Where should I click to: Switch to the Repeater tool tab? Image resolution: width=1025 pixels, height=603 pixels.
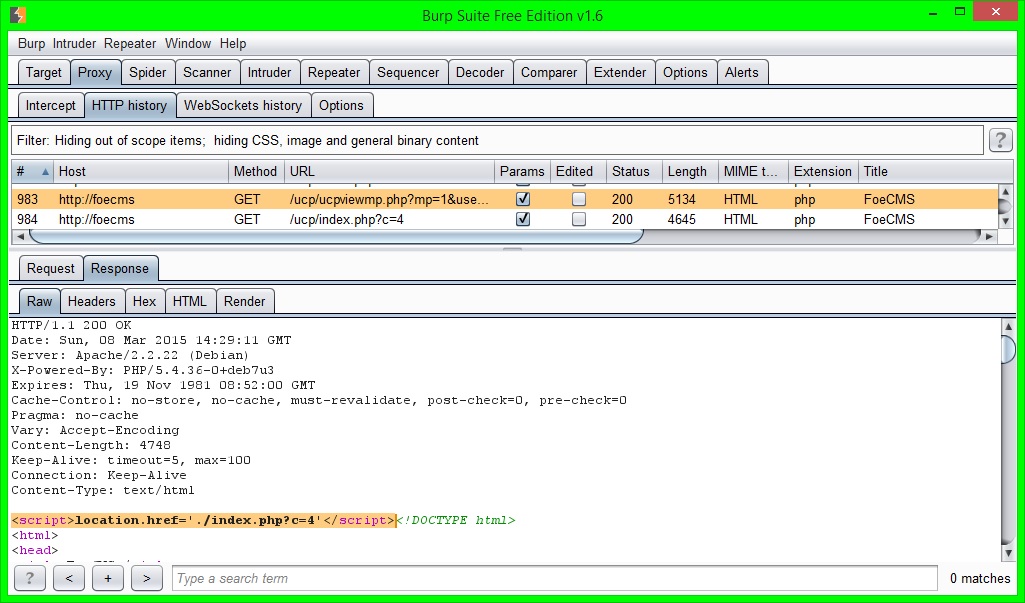point(334,72)
